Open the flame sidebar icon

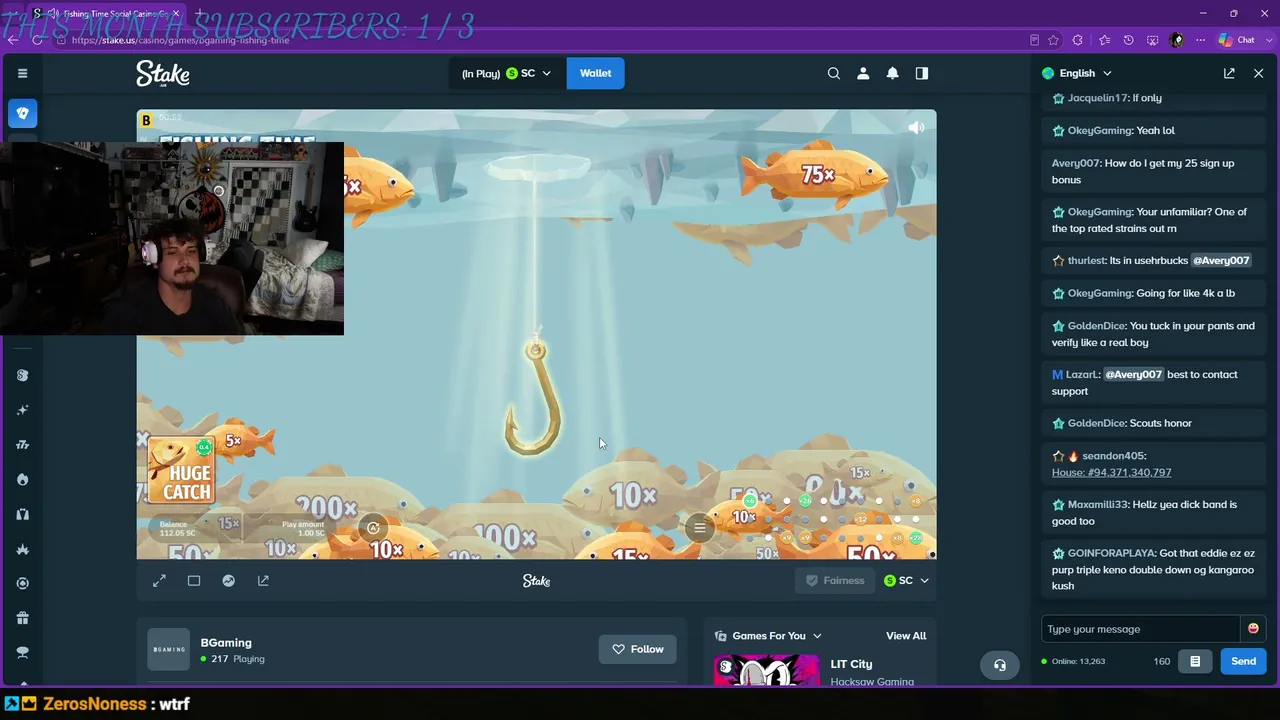[x=22, y=479]
